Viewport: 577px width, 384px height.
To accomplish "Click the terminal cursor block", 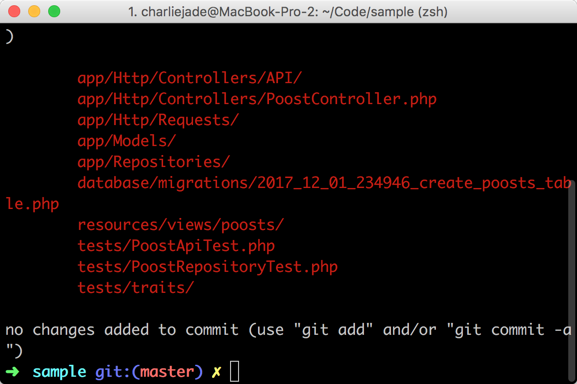I will click(234, 371).
